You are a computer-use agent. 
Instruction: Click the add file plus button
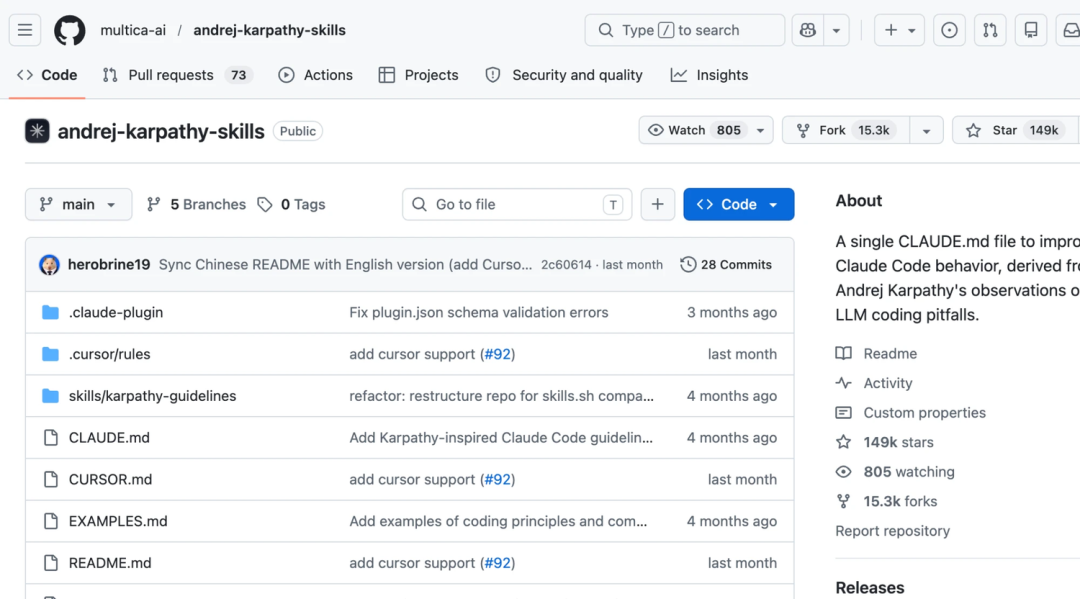point(658,204)
